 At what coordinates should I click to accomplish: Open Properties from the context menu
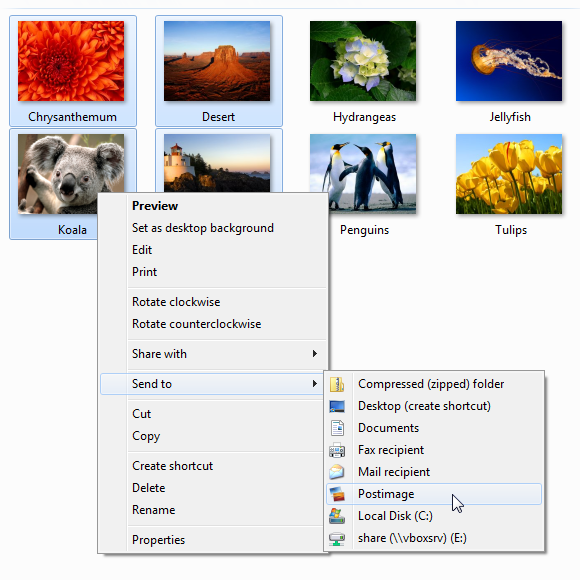pos(158,540)
